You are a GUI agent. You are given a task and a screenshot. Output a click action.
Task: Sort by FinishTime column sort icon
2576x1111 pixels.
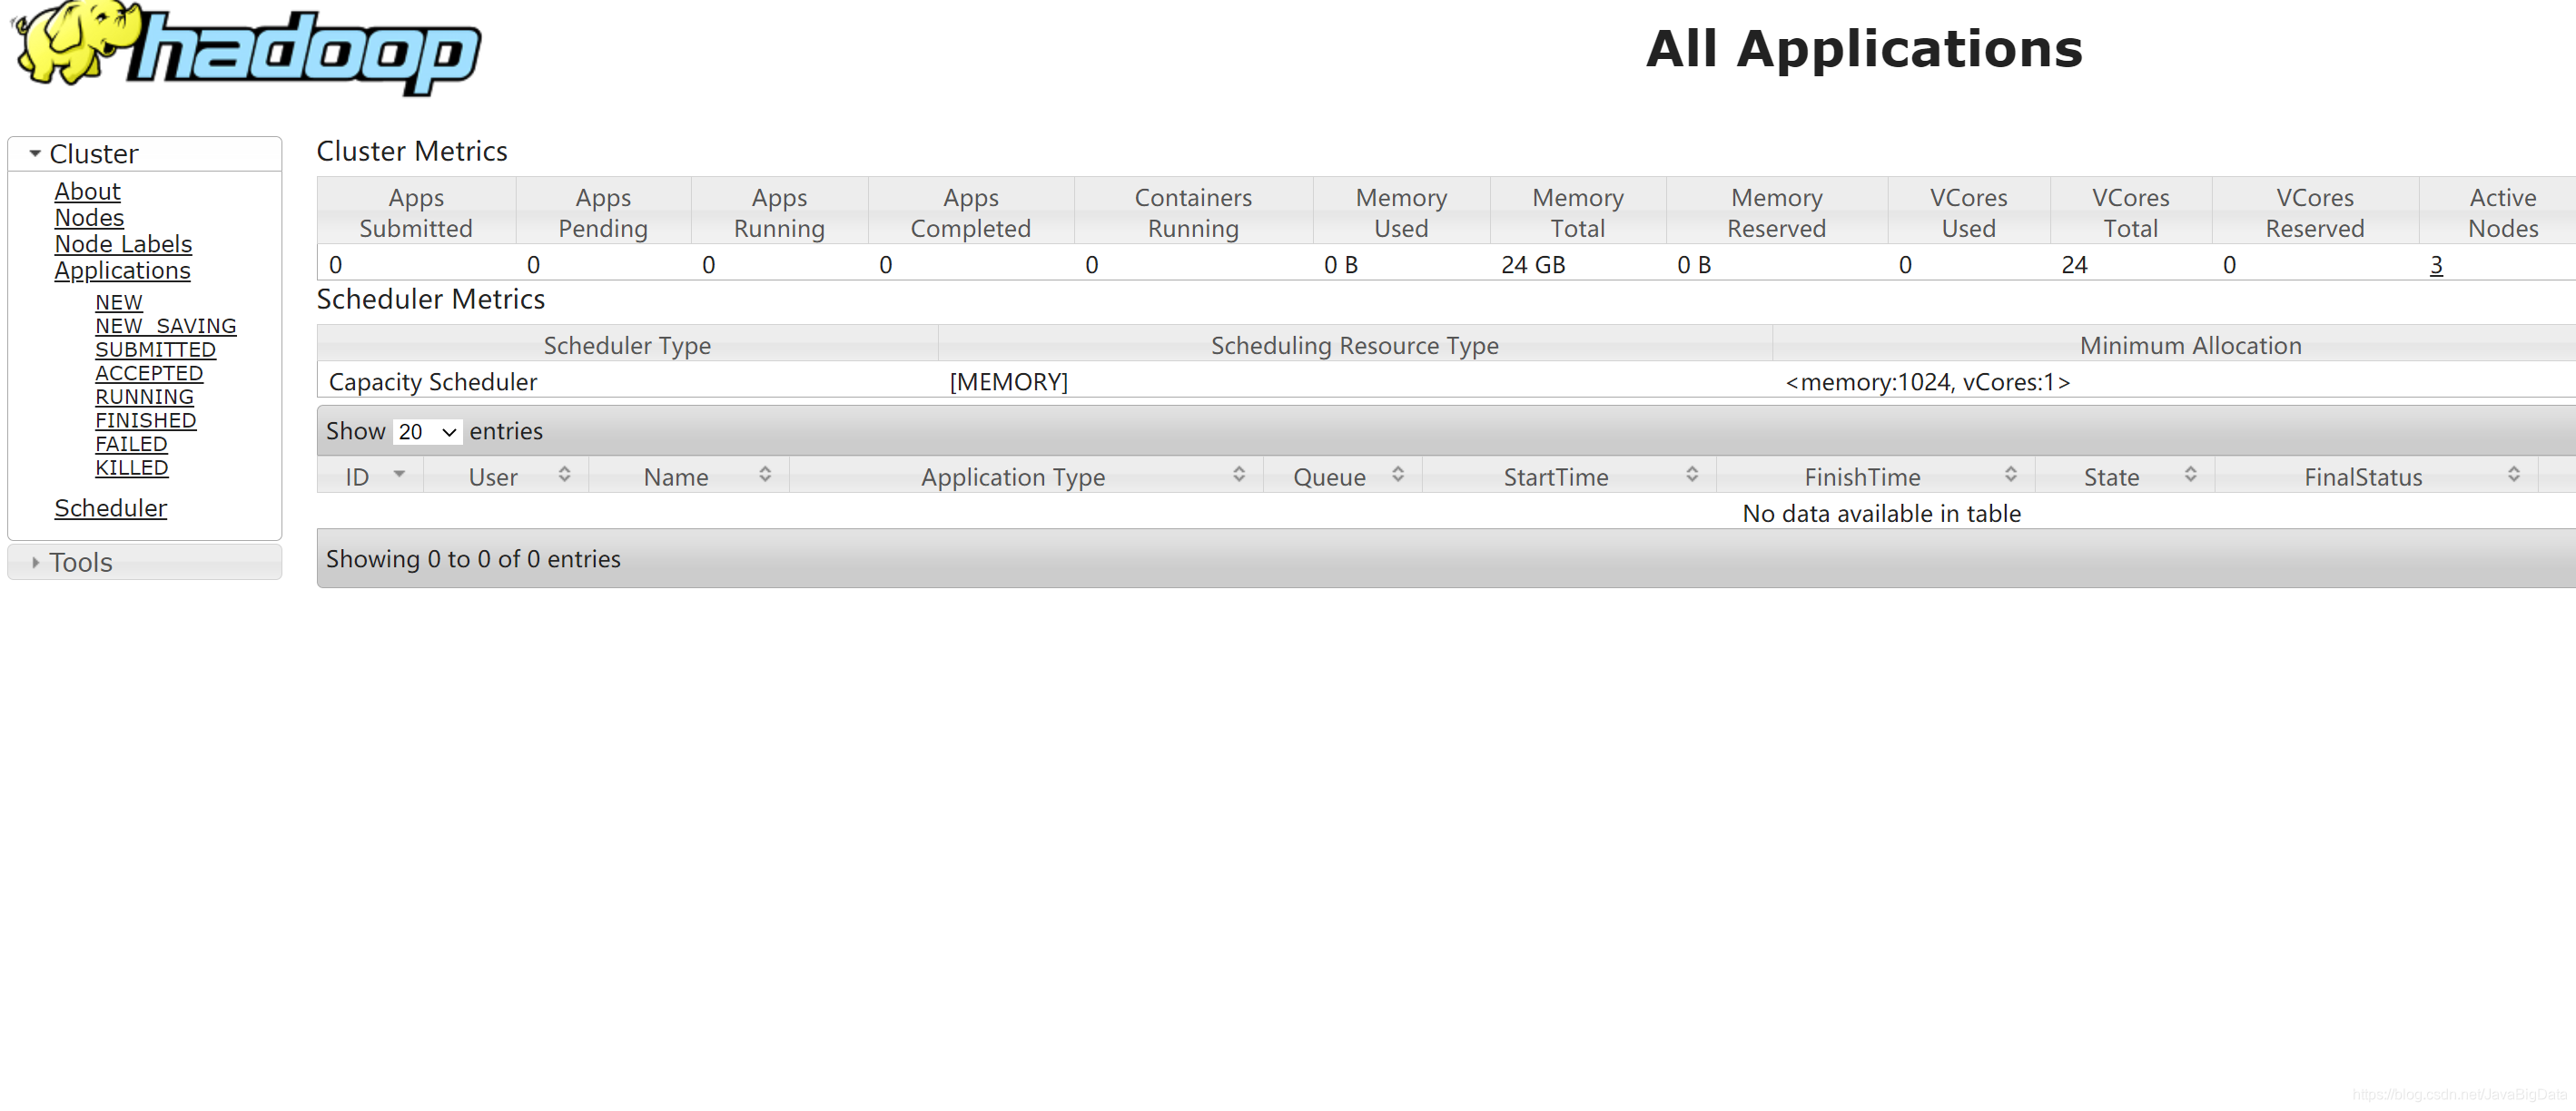[2010, 474]
